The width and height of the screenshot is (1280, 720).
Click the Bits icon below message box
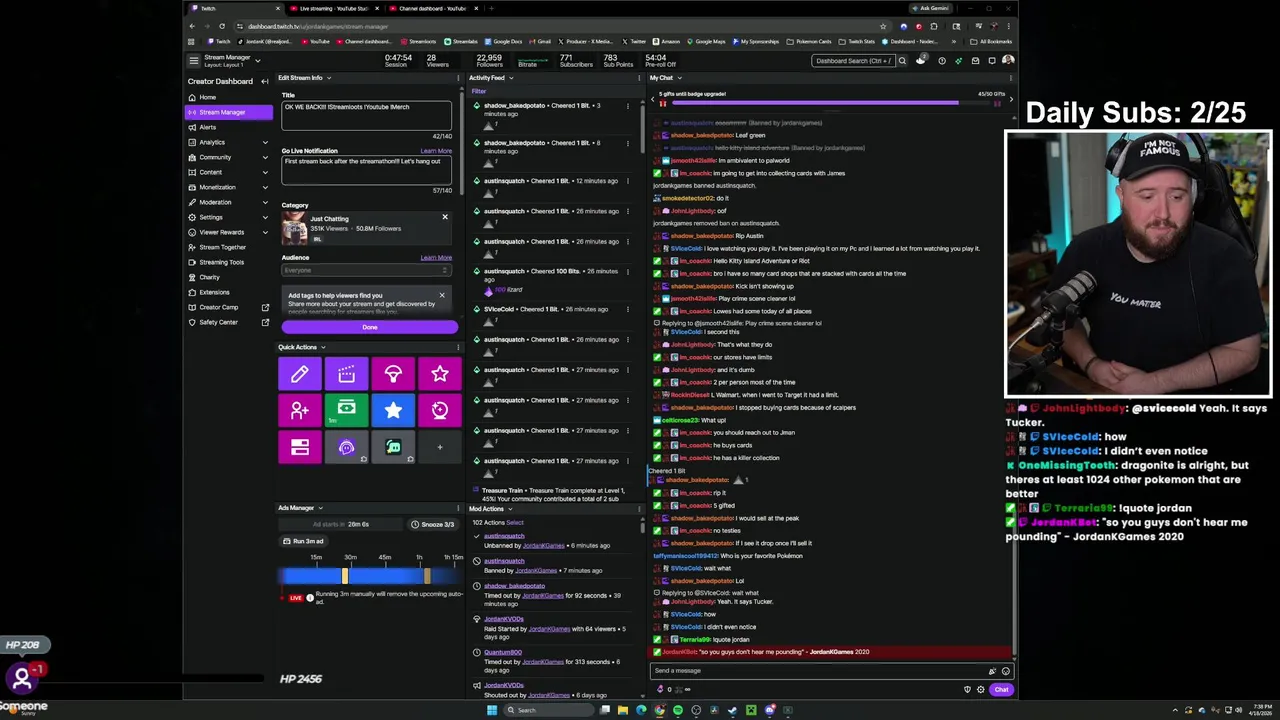click(x=660, y=689)
